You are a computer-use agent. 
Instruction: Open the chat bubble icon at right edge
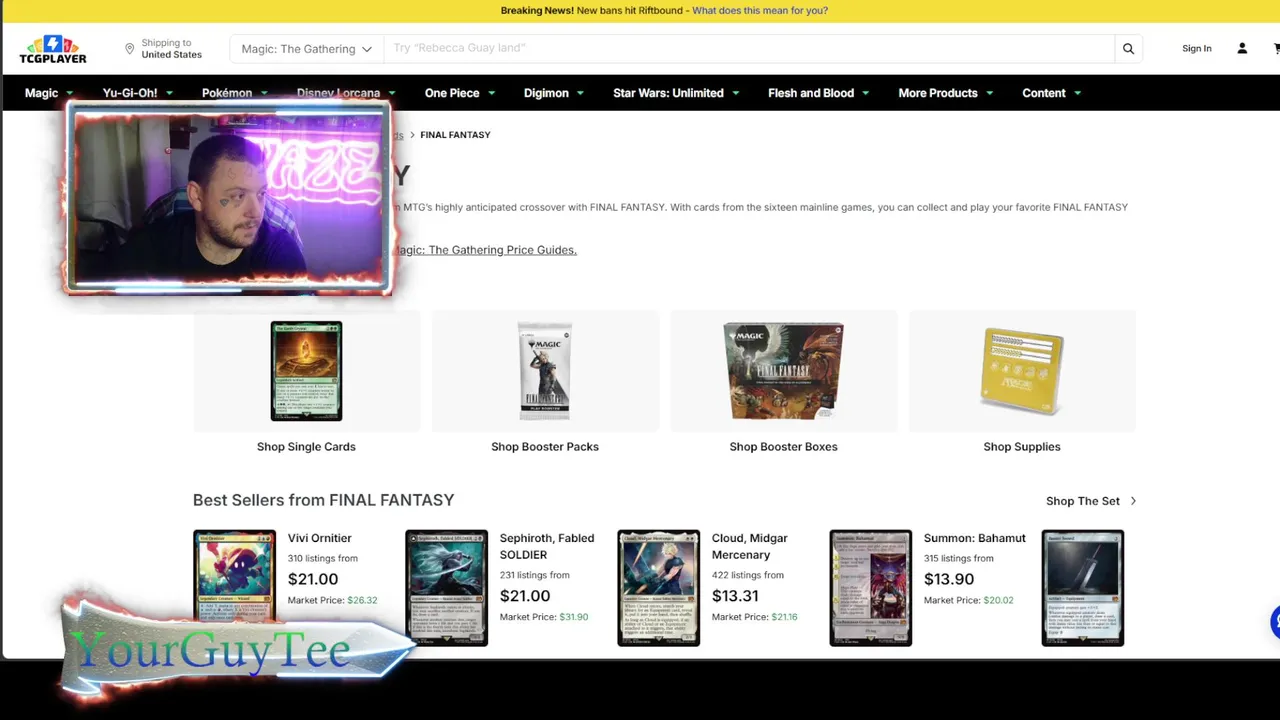[x=1276, y=621]
